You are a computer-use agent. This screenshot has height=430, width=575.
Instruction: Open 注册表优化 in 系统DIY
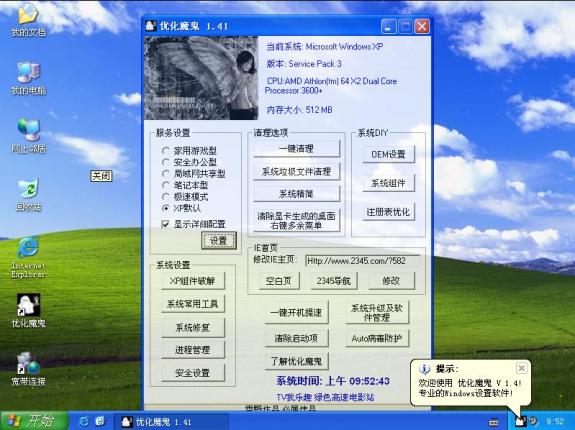pos(388,212)
